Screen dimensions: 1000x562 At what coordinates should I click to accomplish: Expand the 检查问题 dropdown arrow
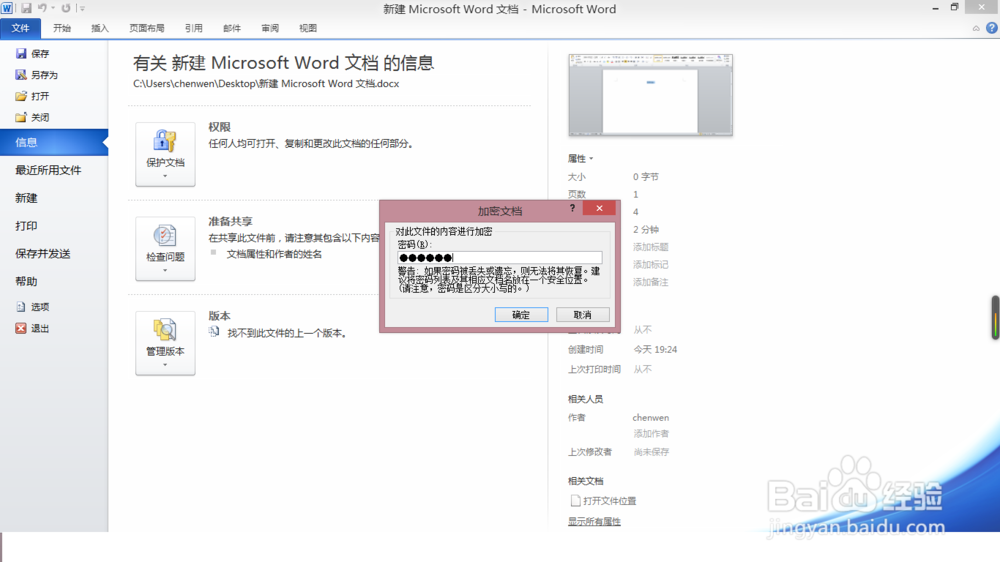tap(165, 270)
